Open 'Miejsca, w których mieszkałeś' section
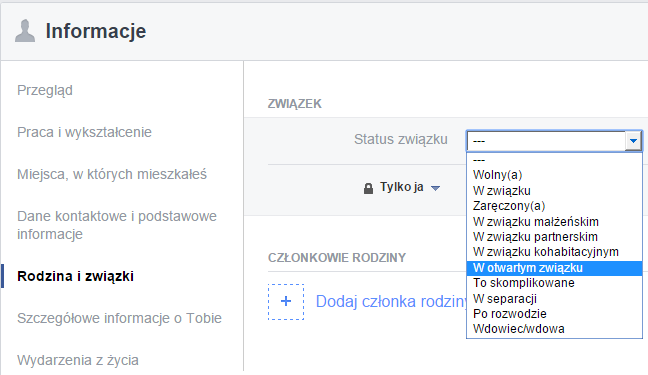 pos(112,174)
